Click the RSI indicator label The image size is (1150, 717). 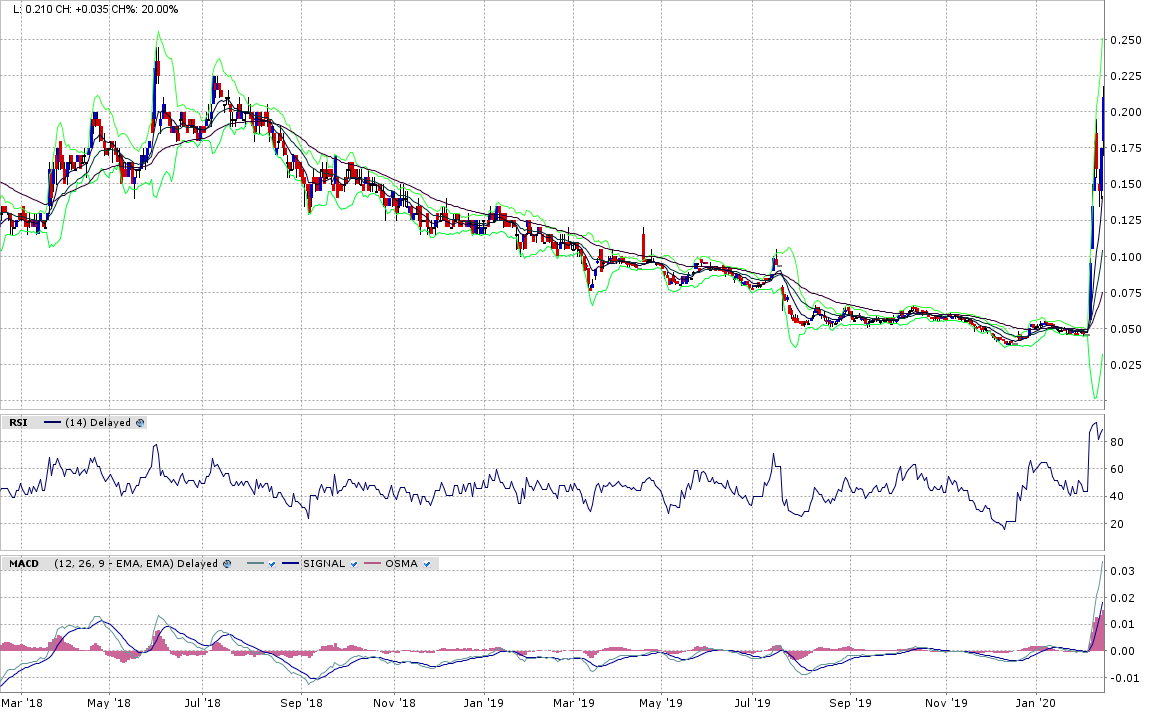(x=17, y=422)
